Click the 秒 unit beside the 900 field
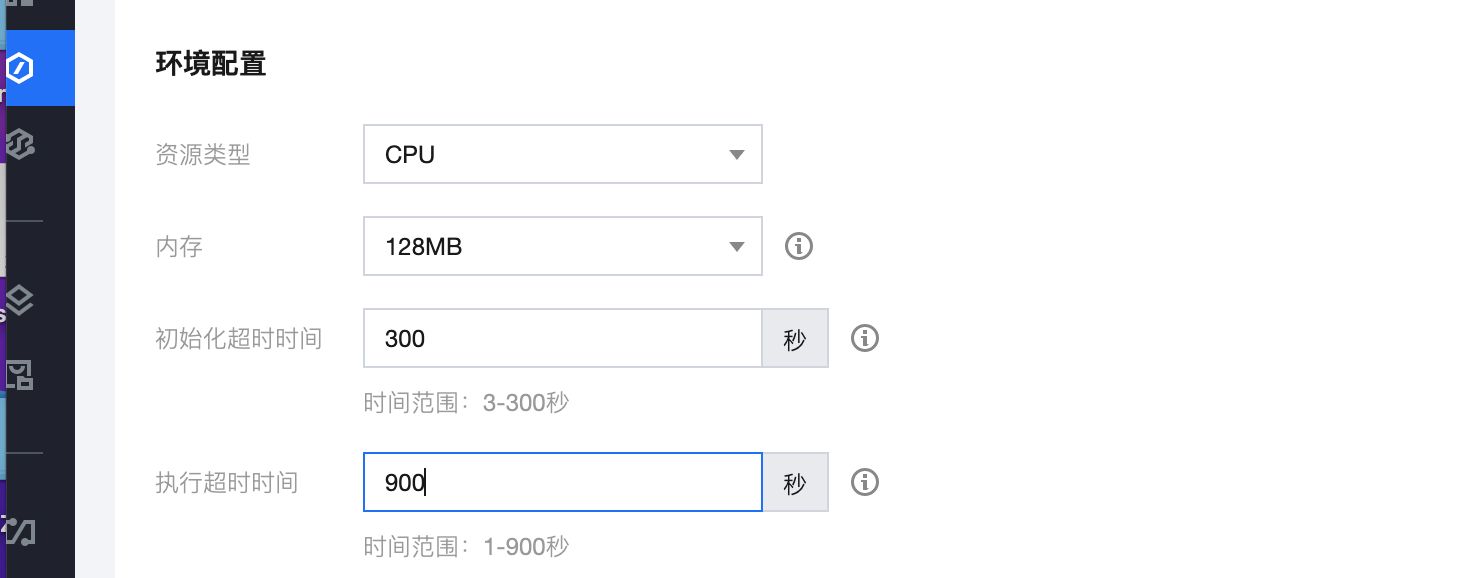 795,482
